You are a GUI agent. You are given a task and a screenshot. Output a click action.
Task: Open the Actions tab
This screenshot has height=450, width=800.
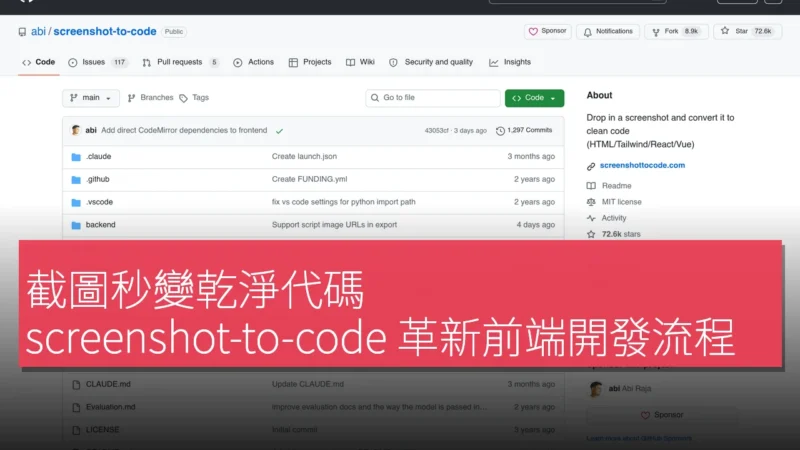coord(254,62)
